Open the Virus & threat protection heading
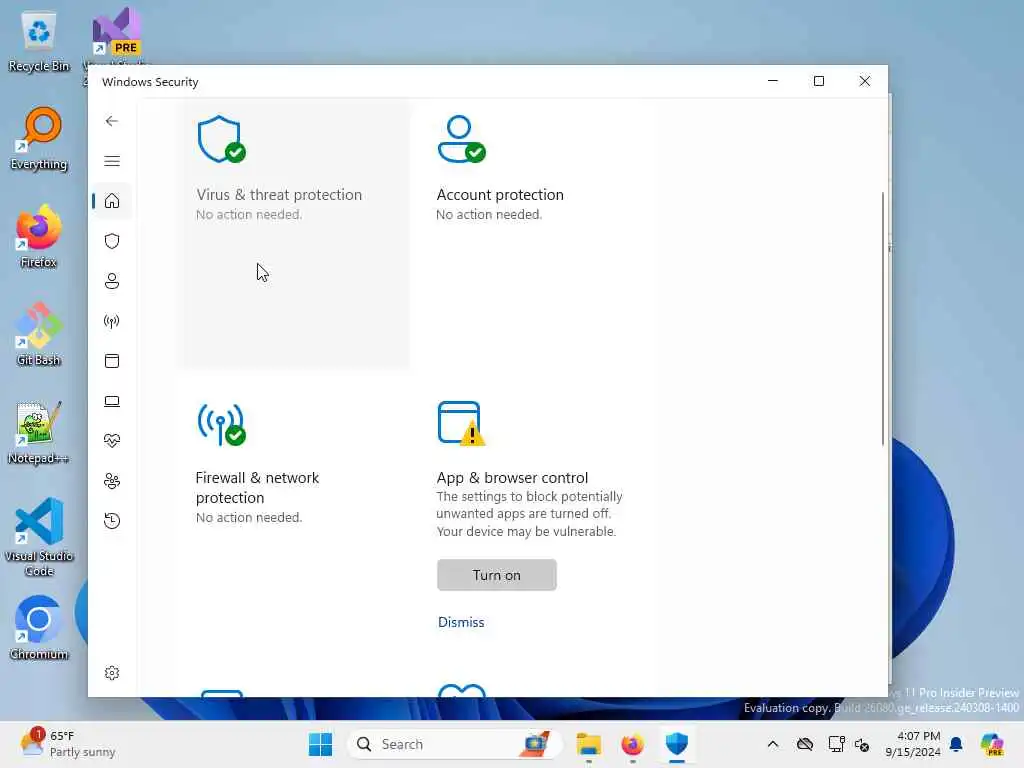The width and height of the screenshot is (1024, 768). 279,195
